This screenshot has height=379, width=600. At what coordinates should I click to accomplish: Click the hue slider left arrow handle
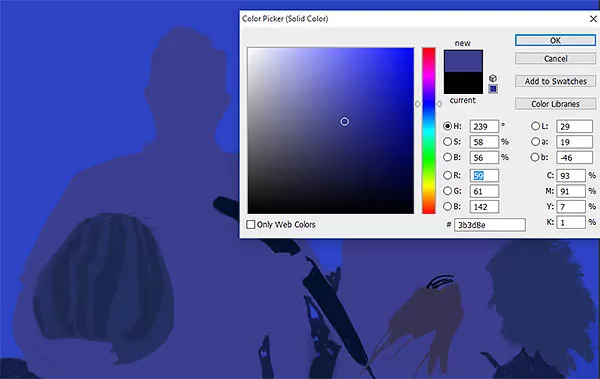click(x=417, y=104)
